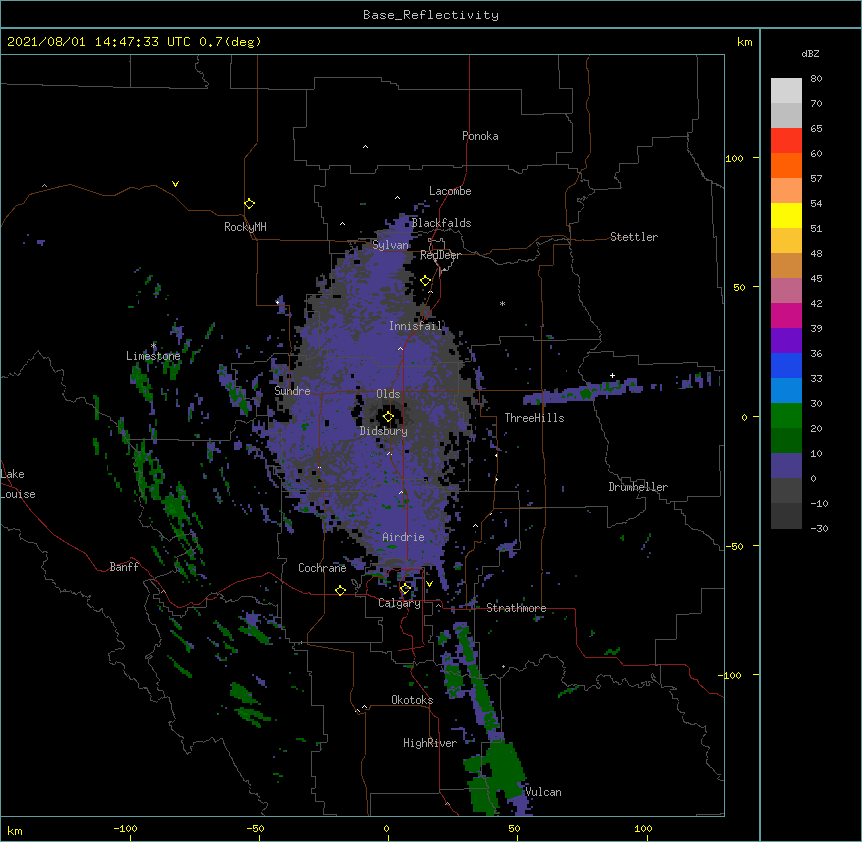The image size is (862, 842).
Task: Click the Stettler city label
Action: pyautogui.click(x=634, y=237)
